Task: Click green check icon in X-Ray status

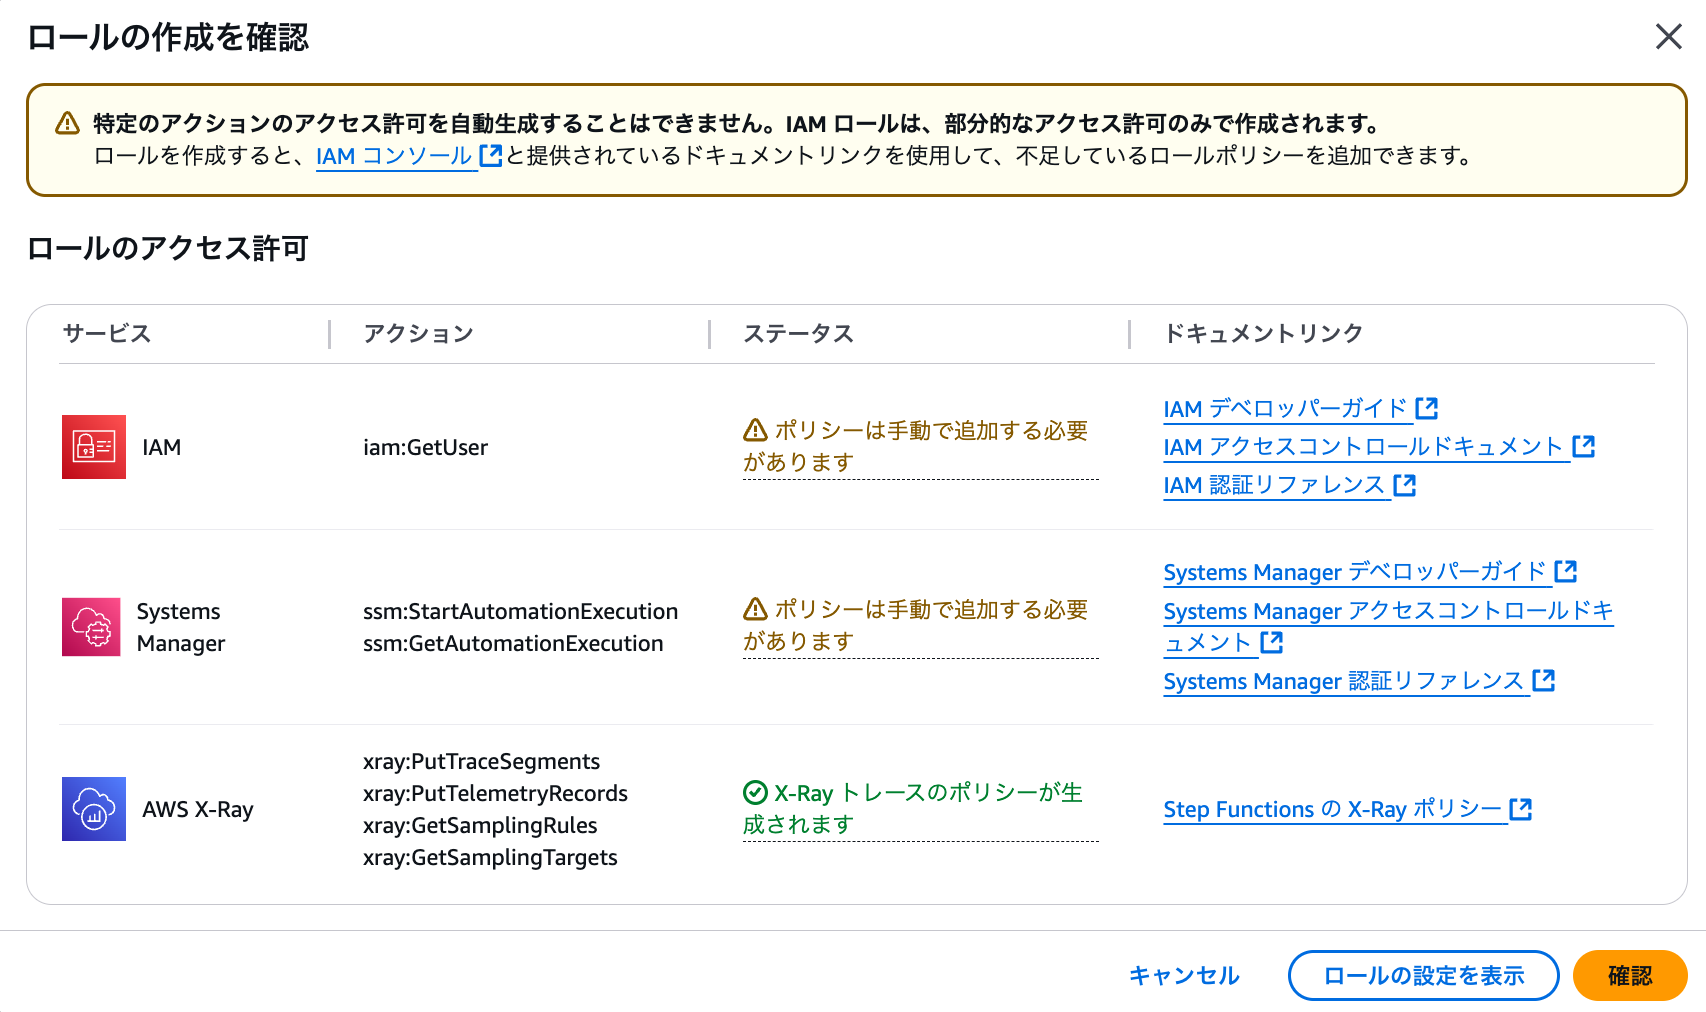Action: pos(756,793)
